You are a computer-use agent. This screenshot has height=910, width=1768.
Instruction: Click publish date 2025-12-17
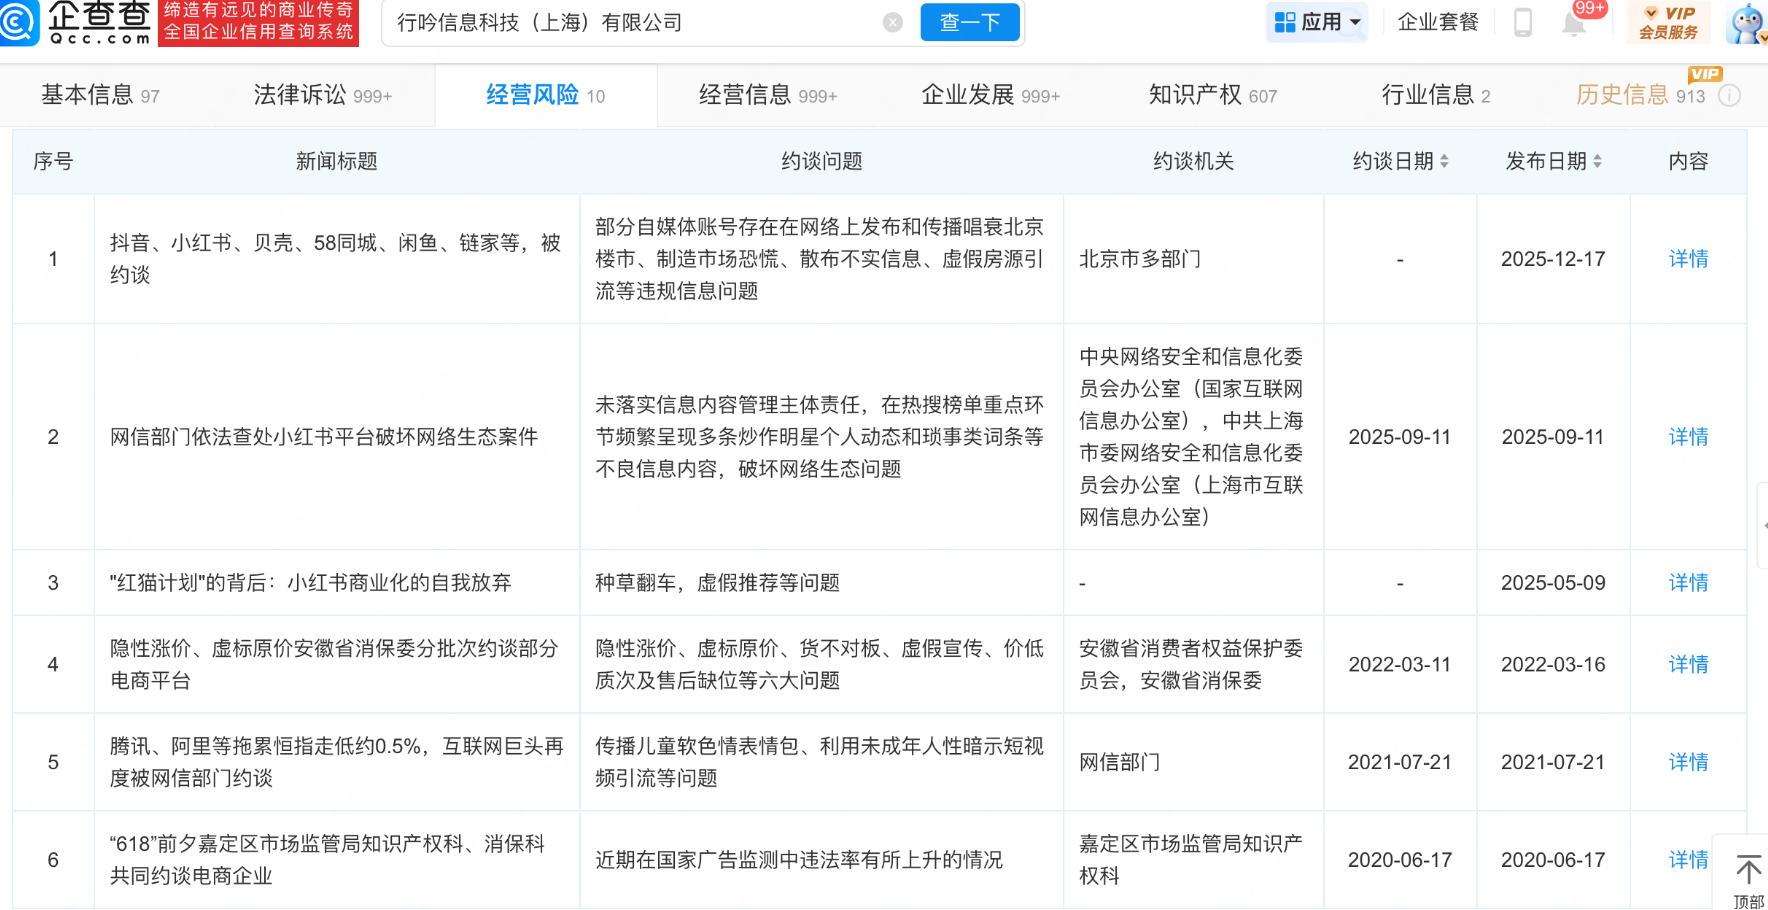point(1553,259)
